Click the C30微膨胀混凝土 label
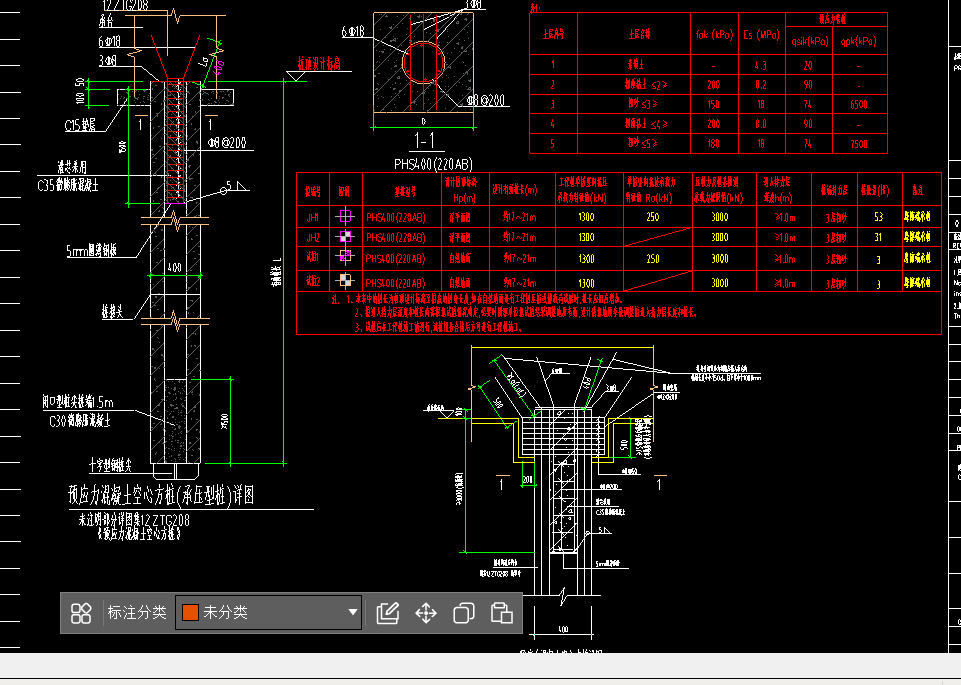961x685 pixels. 80,421
